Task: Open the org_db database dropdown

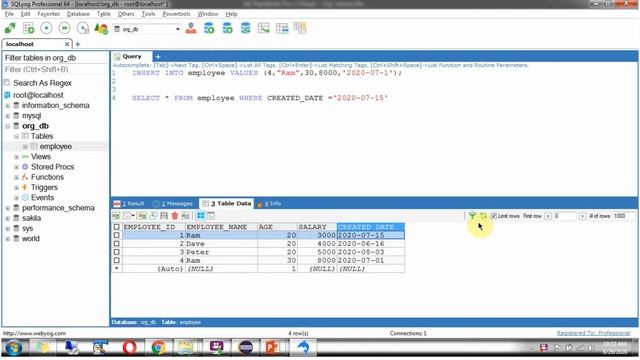Action: (178, 29)
